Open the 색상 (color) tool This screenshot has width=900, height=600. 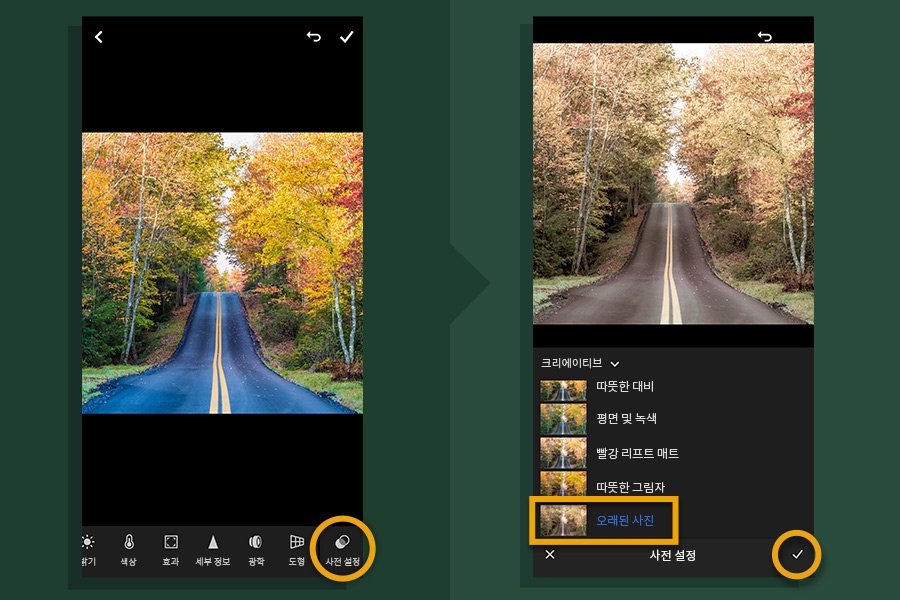(129, 549)
